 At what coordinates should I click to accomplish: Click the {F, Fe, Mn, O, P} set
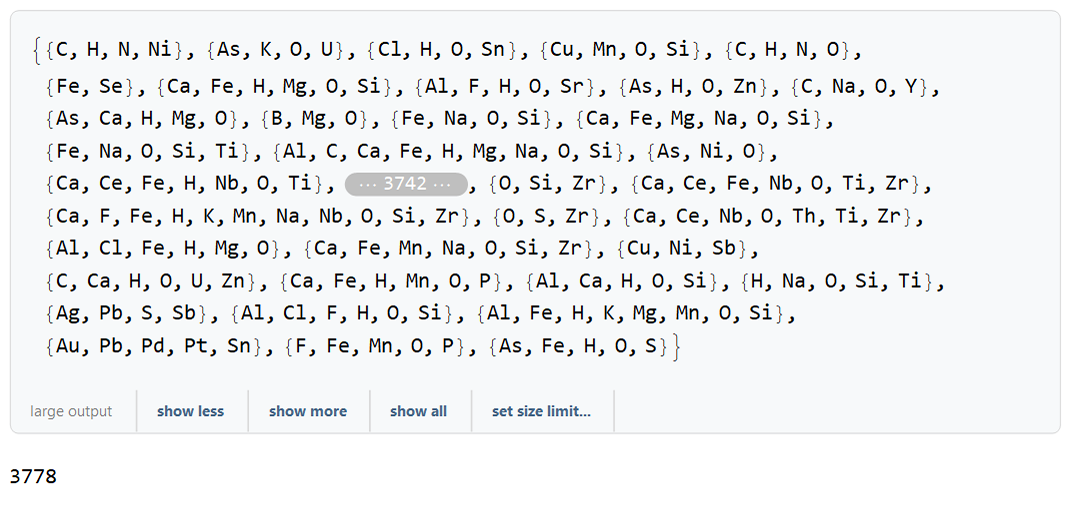click(375, 347)
